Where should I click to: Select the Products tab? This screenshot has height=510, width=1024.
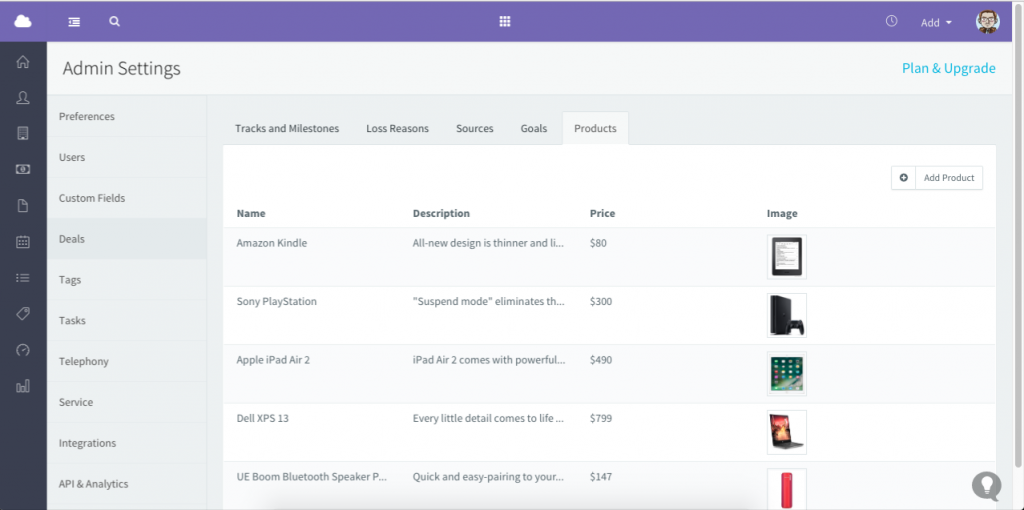[x=595, y=129]
